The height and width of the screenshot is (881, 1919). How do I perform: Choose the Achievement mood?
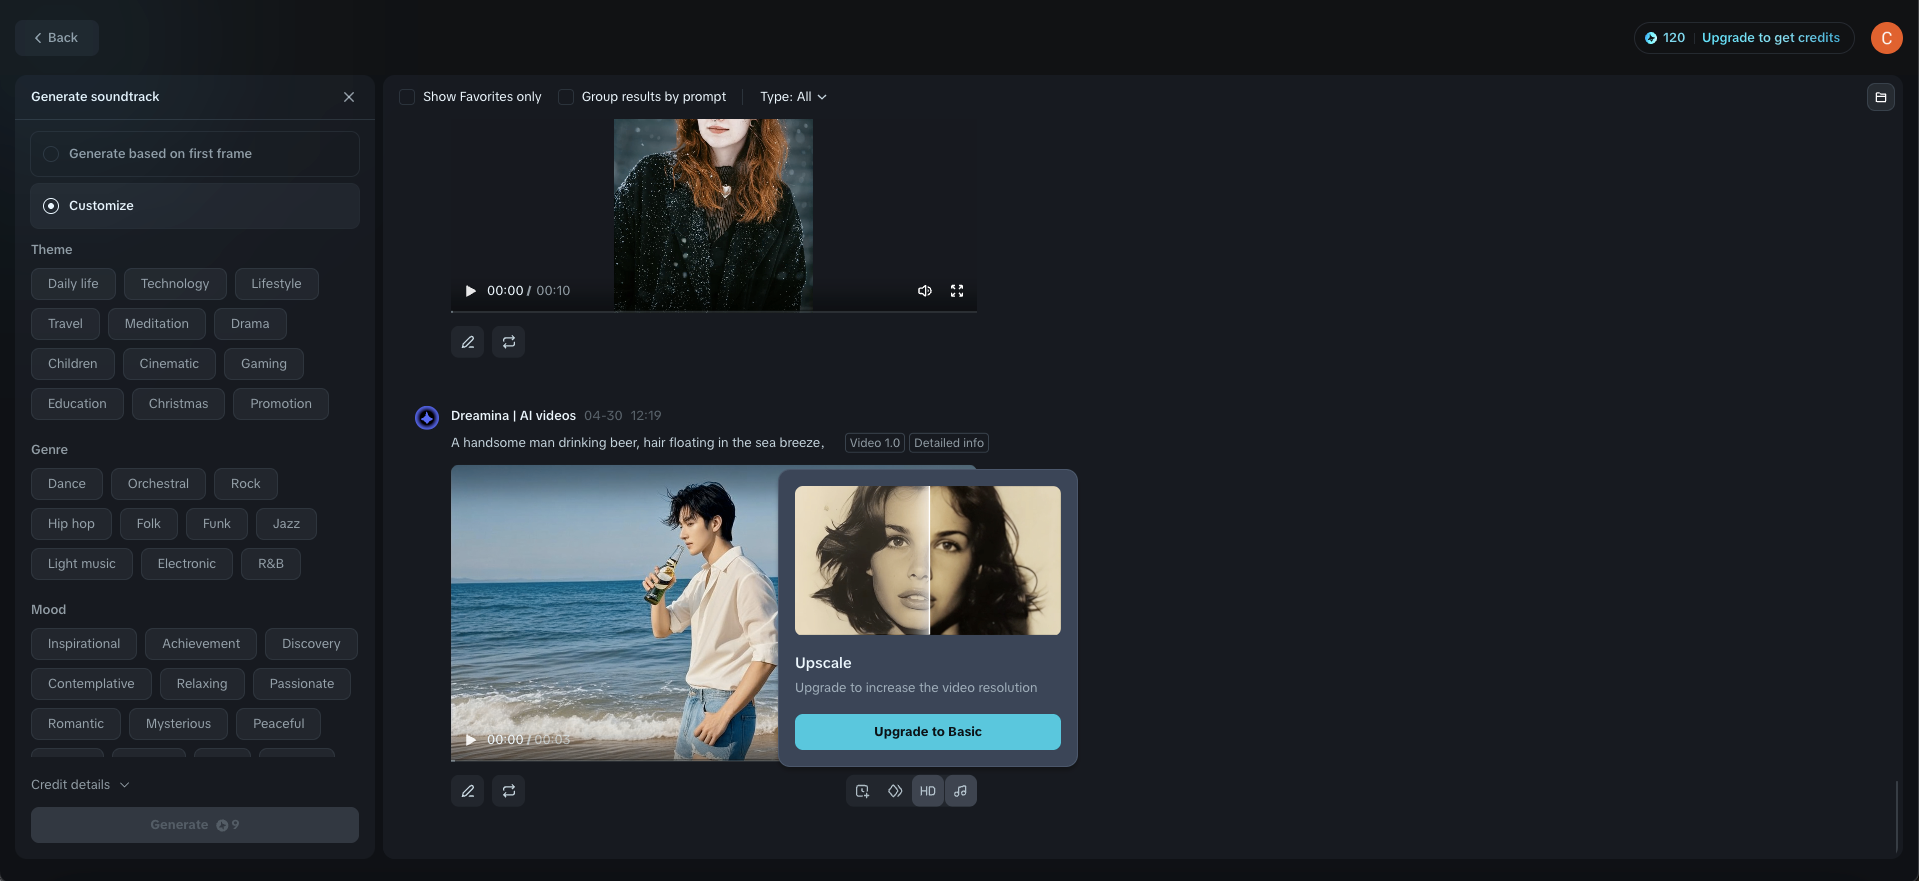pyautogui.click(x=201, y=644)
